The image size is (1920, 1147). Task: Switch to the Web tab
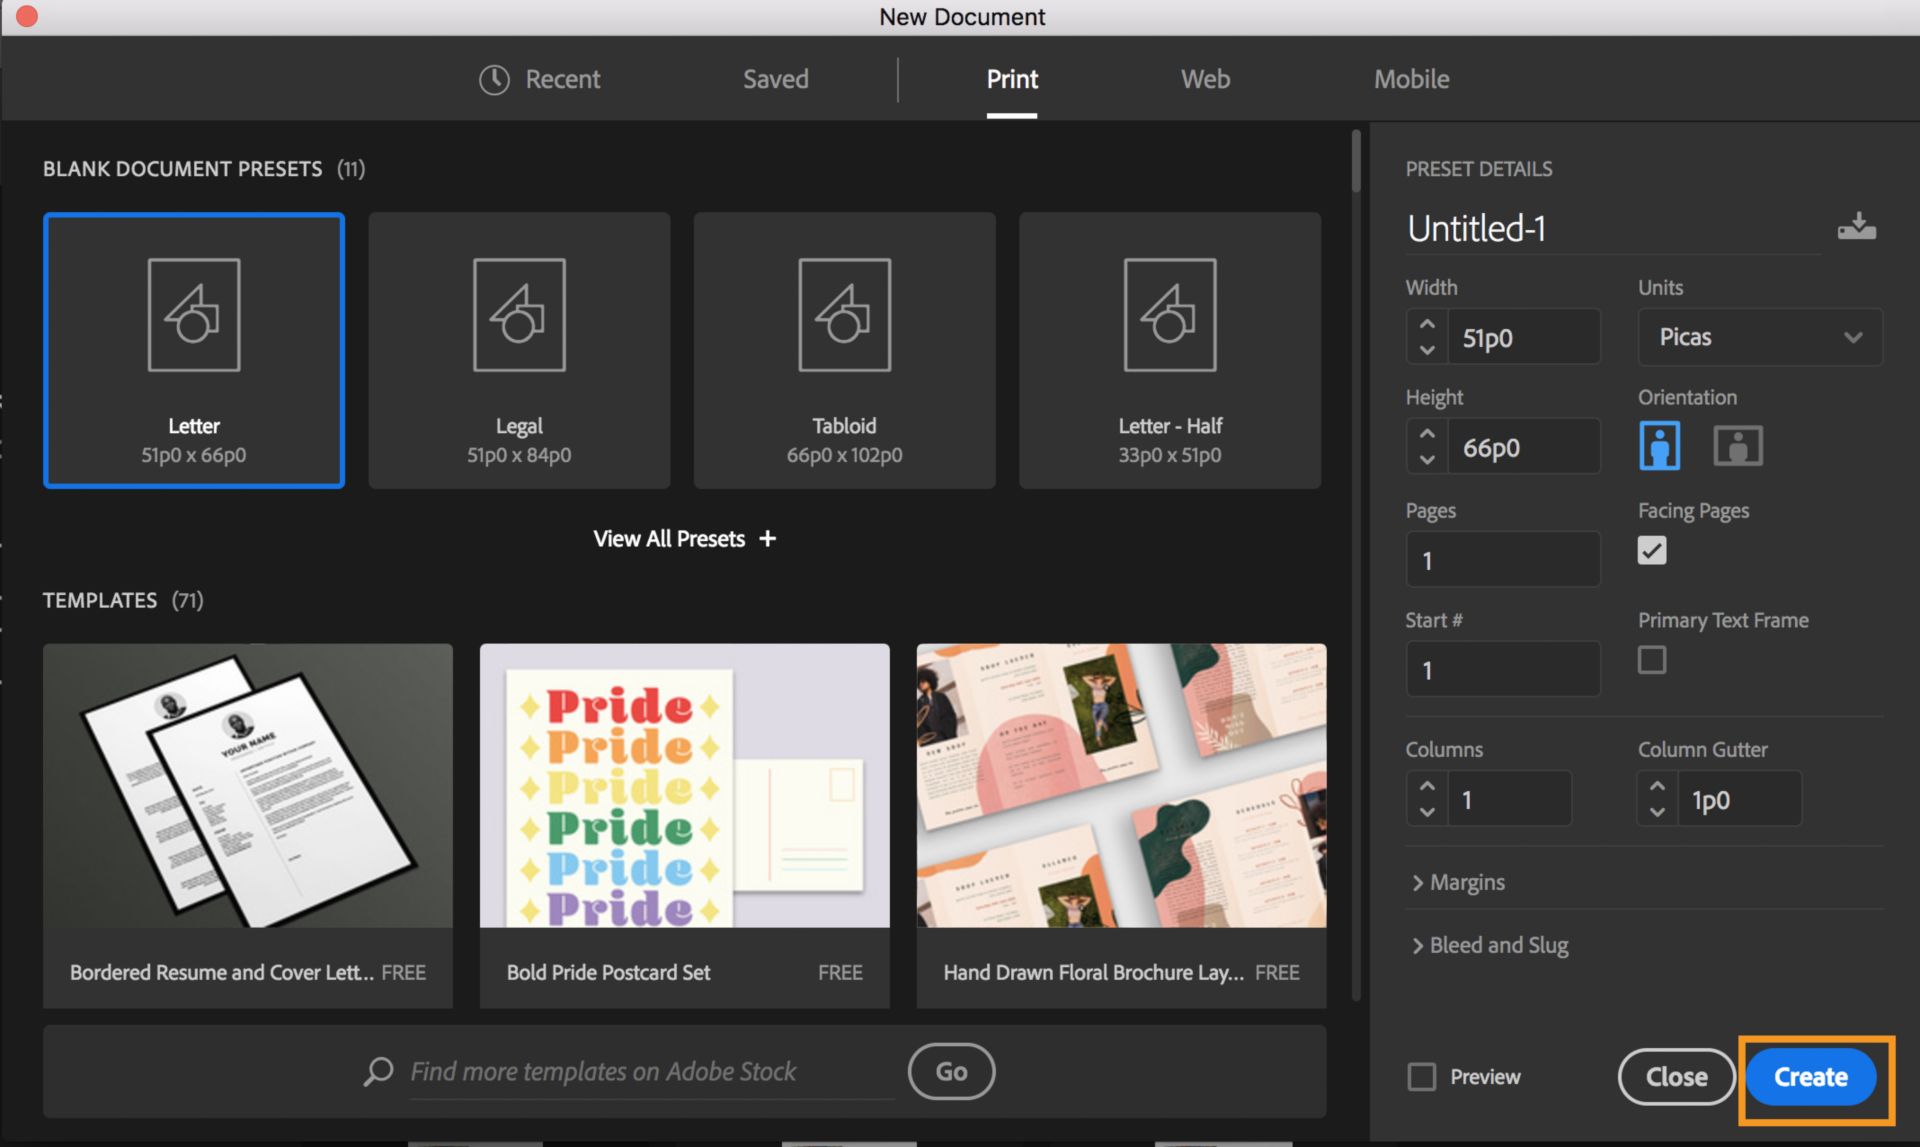(1204, 78)
